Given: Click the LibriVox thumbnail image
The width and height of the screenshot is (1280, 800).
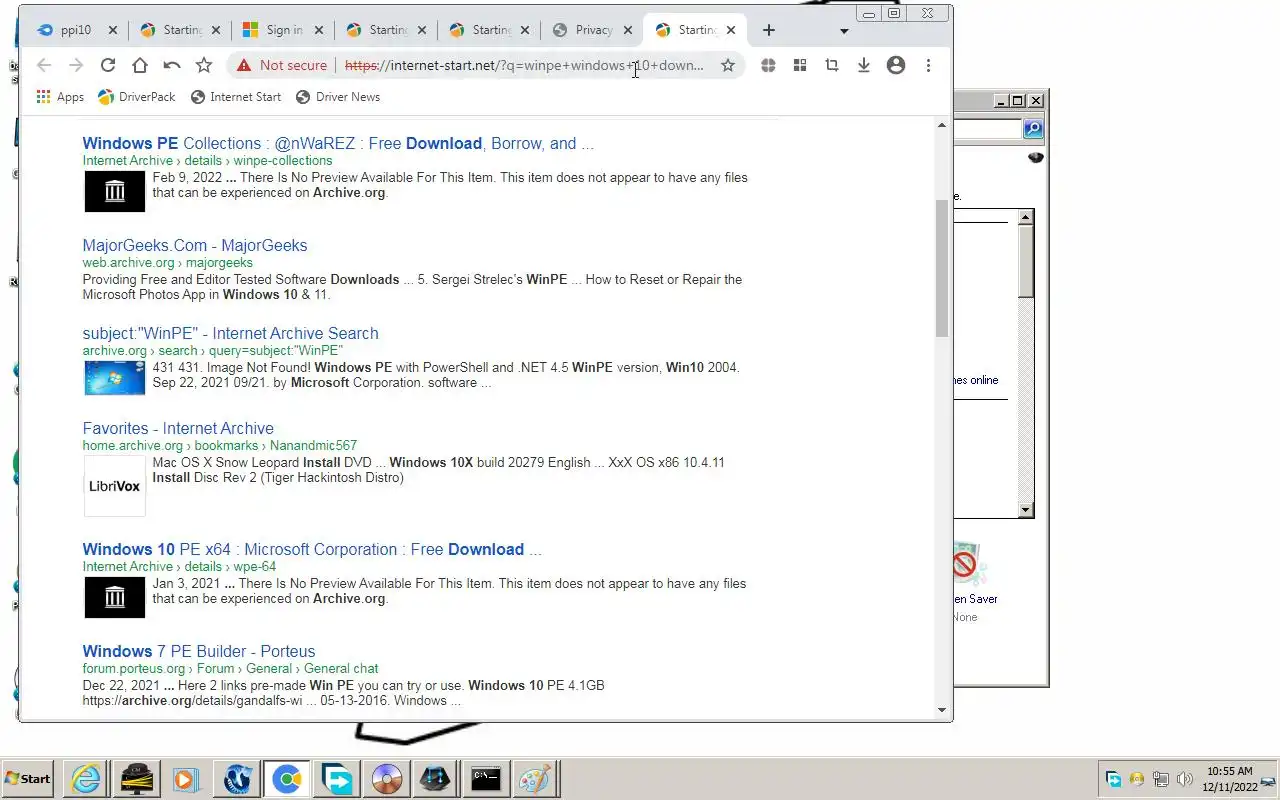Looking at the screenshot, I should click(114, 486).
